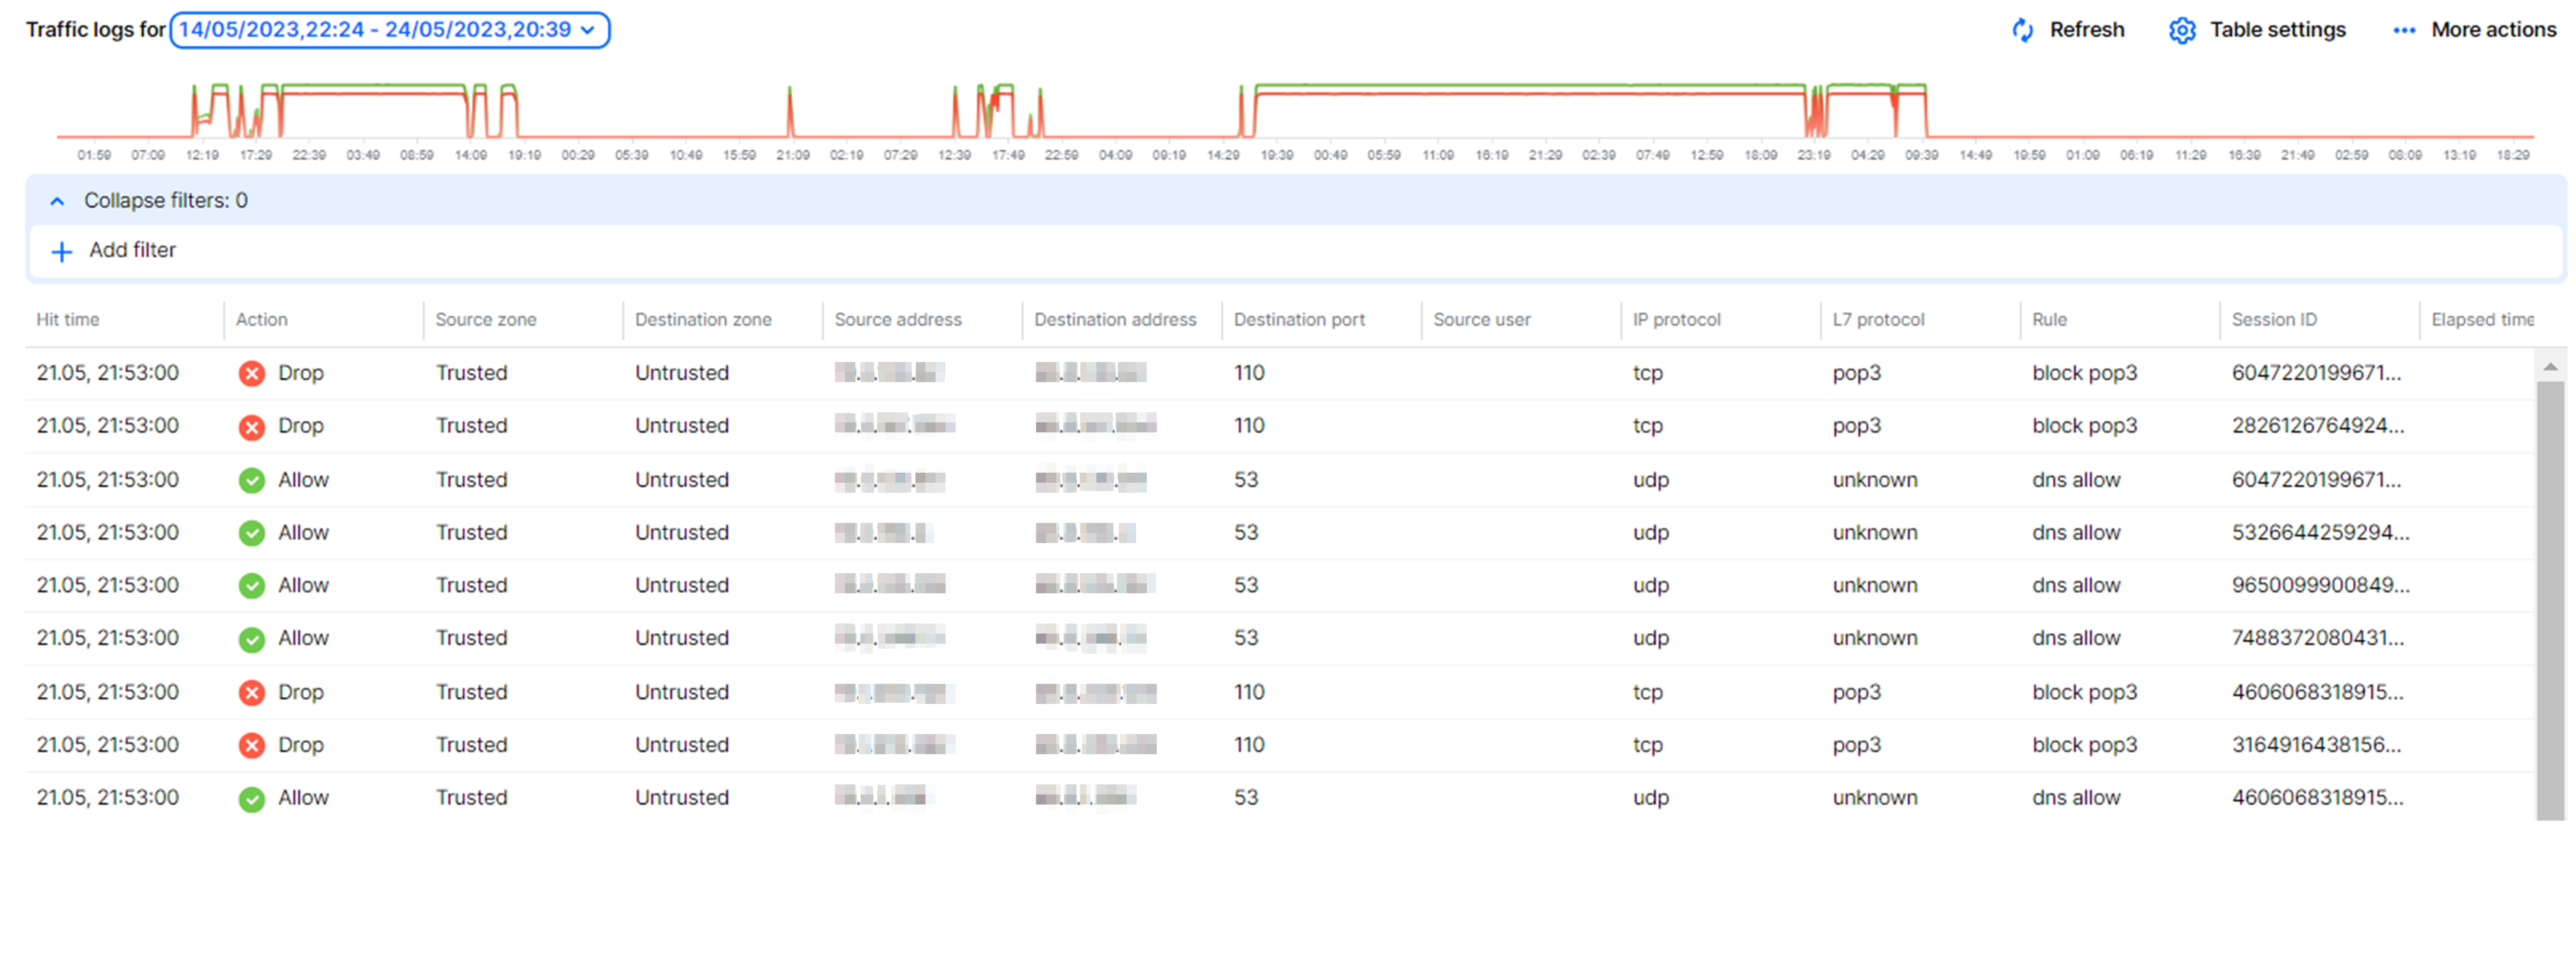The image size is (2576, 965).
Task: Click the Elapsed time column header
Action: point(2482,320)
